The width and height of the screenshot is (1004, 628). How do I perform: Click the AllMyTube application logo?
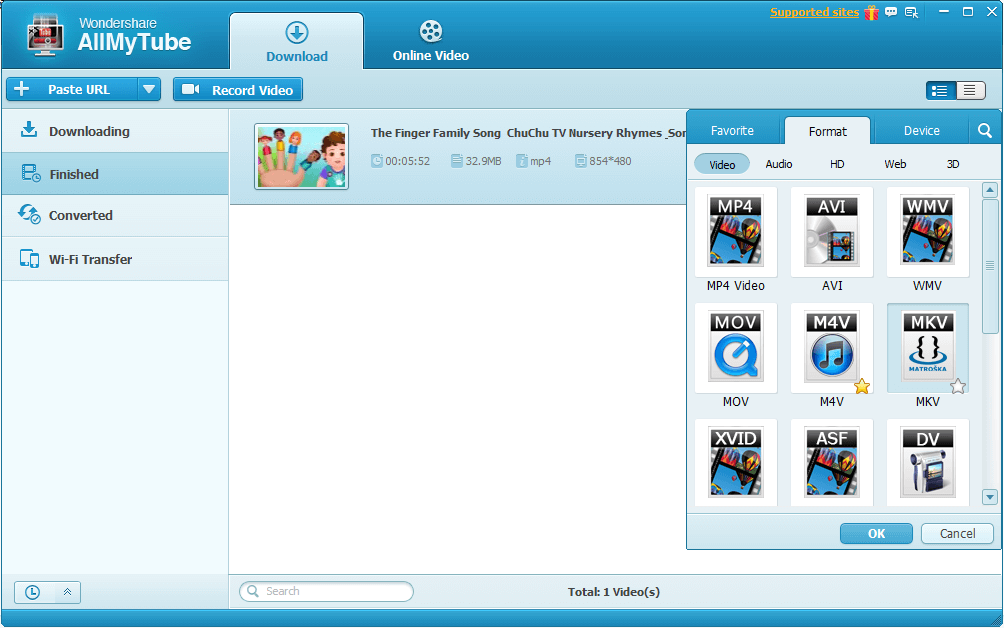(x=45, y=36)
